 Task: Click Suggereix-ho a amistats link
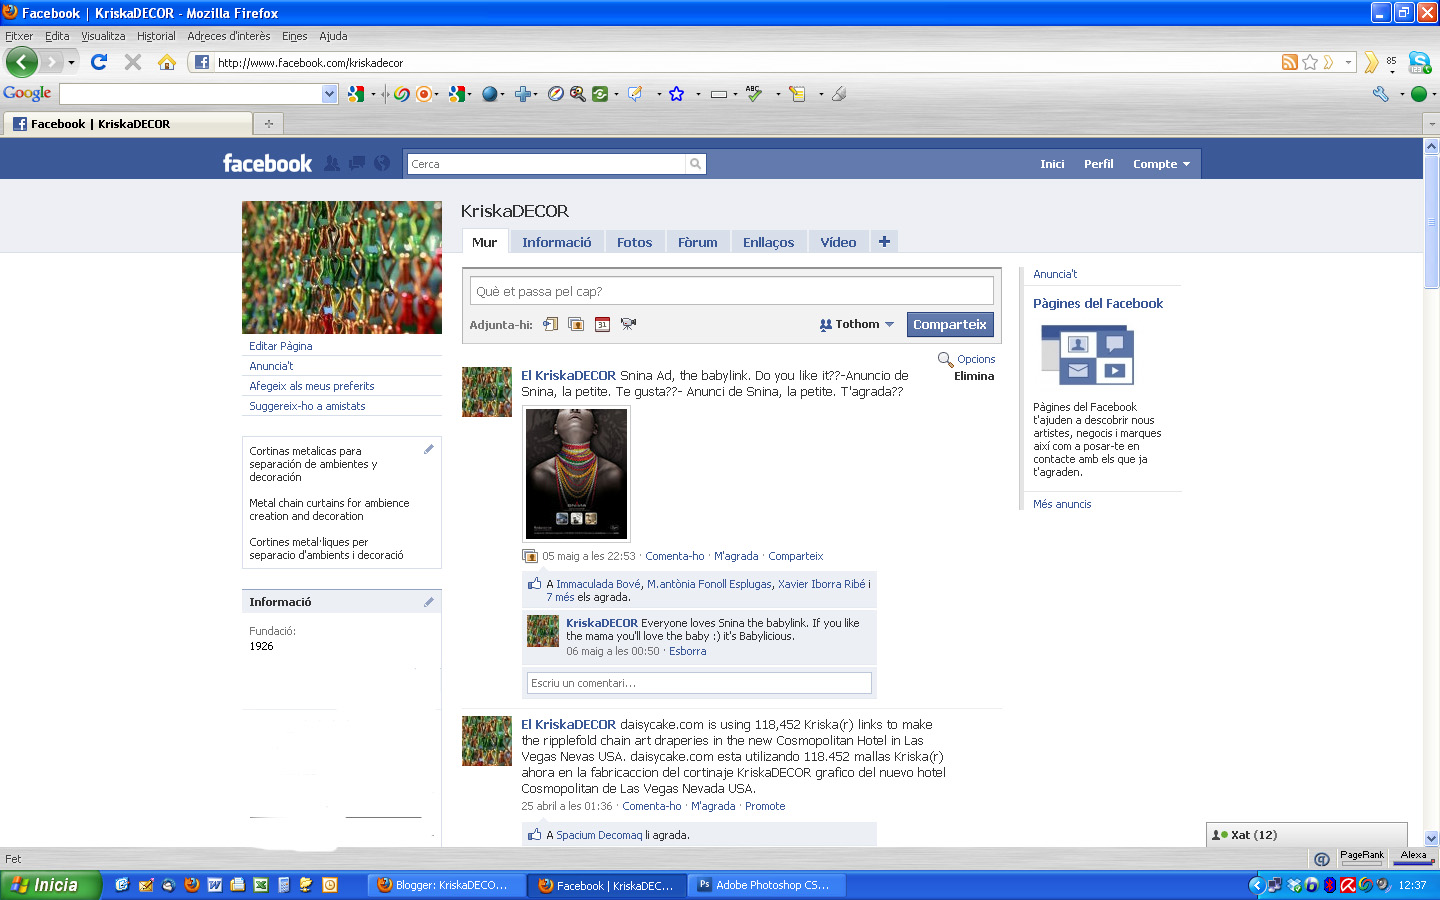coord(307,406)
